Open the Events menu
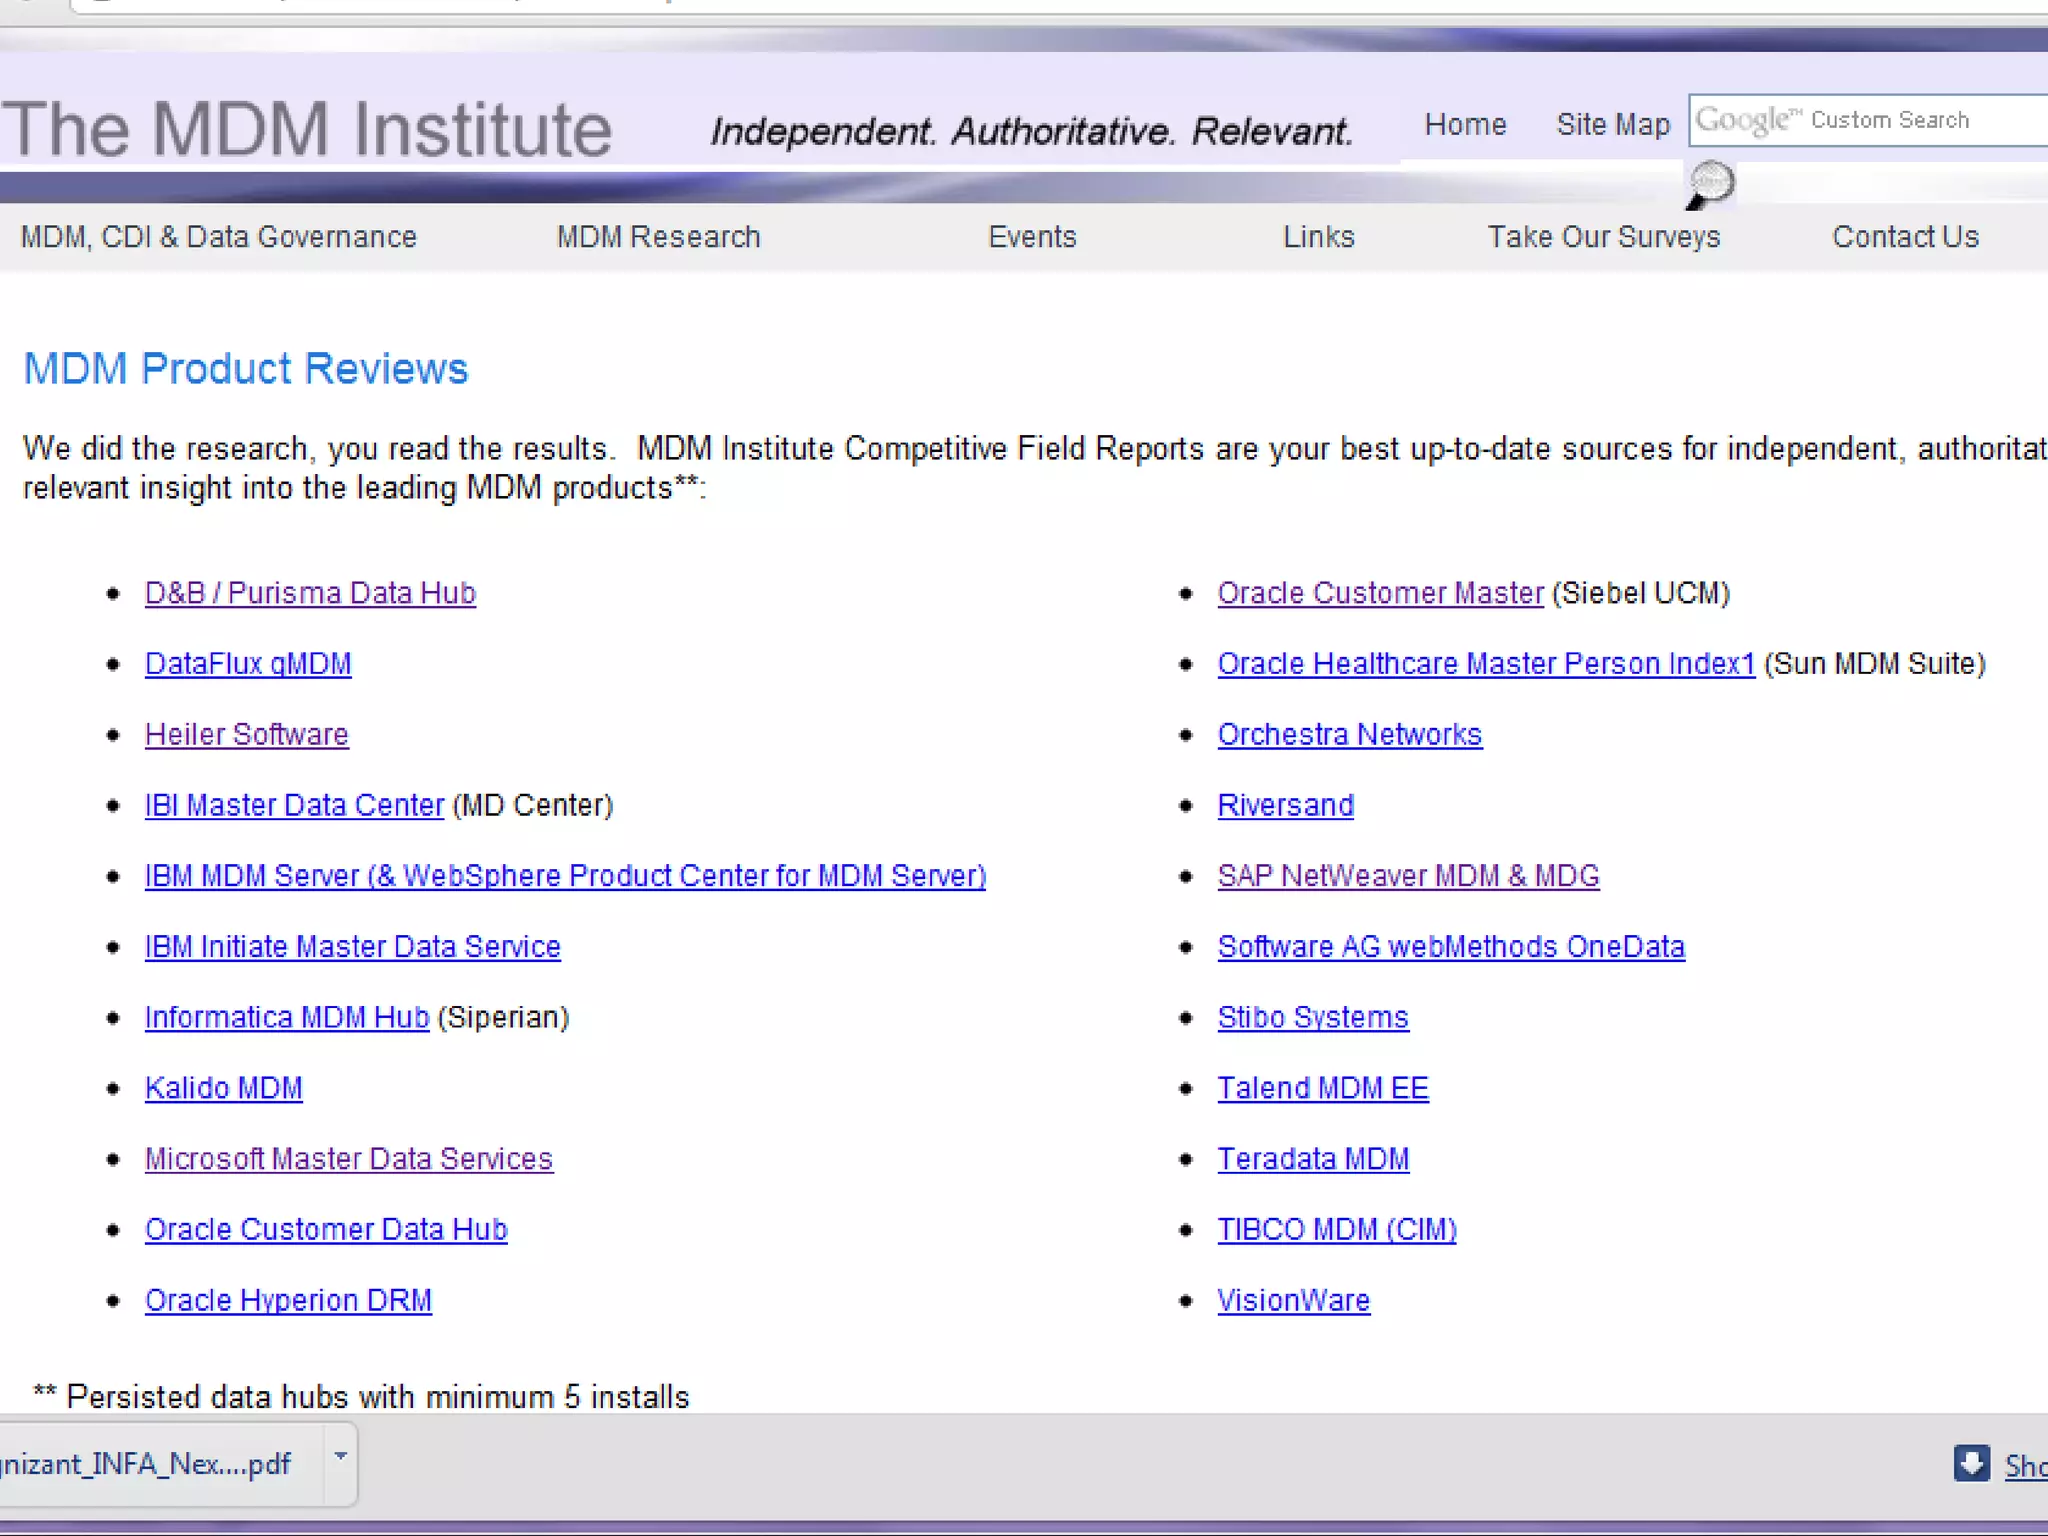 tap(1032, 237)
